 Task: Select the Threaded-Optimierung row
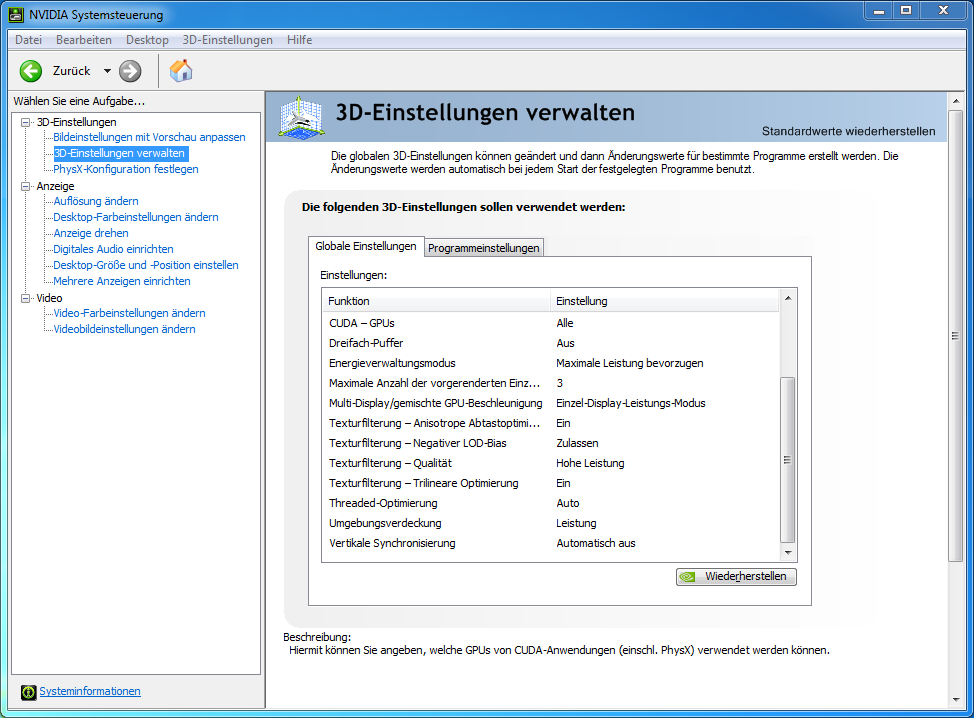pos(551,503)
